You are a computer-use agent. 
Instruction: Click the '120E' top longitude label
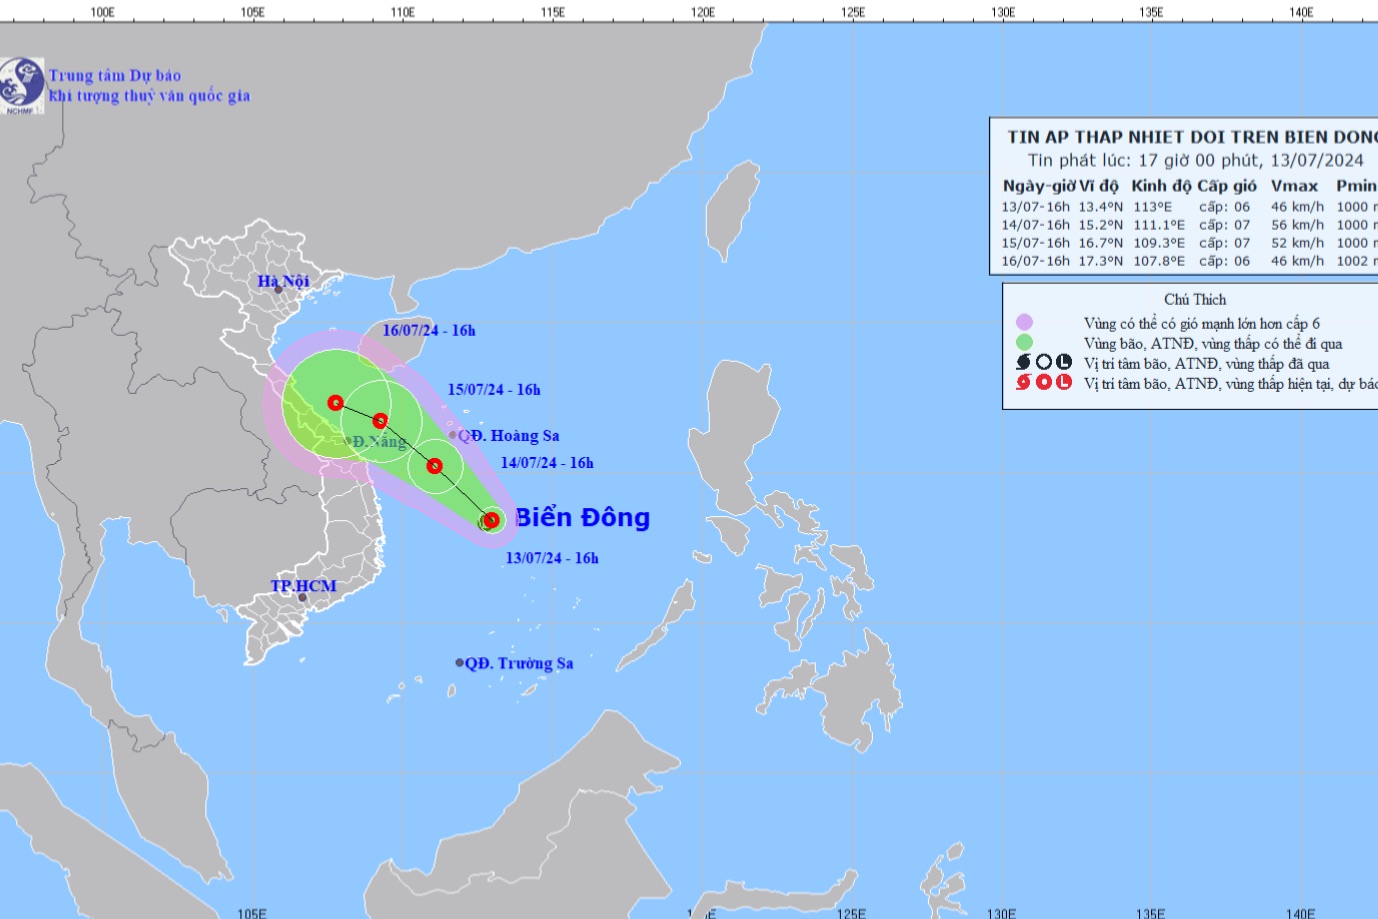click(703, 12)
